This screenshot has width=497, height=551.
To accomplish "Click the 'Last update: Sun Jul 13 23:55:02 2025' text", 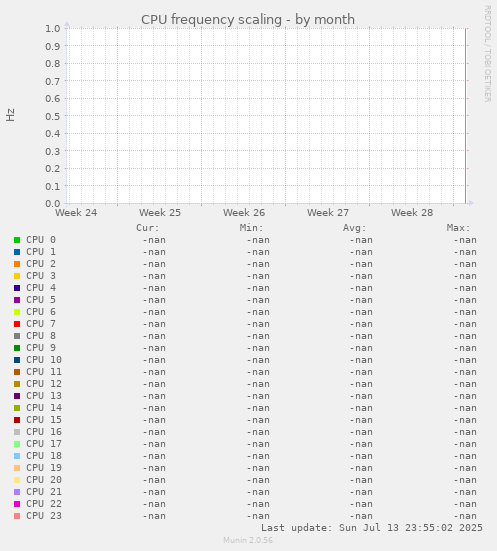I will [x=372, y=528].
